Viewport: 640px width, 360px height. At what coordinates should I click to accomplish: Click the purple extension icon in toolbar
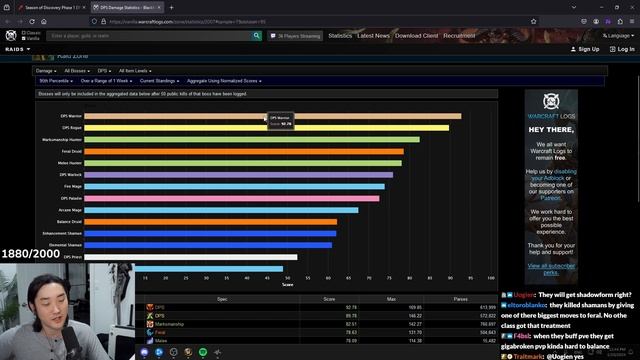(x=608, y=21)
